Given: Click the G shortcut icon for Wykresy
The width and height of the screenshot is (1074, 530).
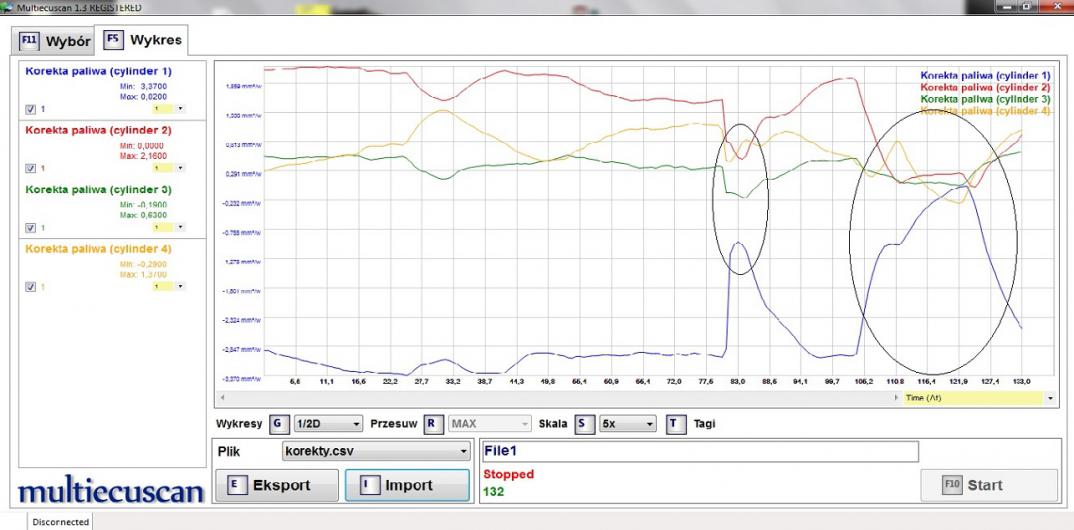Looking at the screenshot, I should tap(277, 424).
